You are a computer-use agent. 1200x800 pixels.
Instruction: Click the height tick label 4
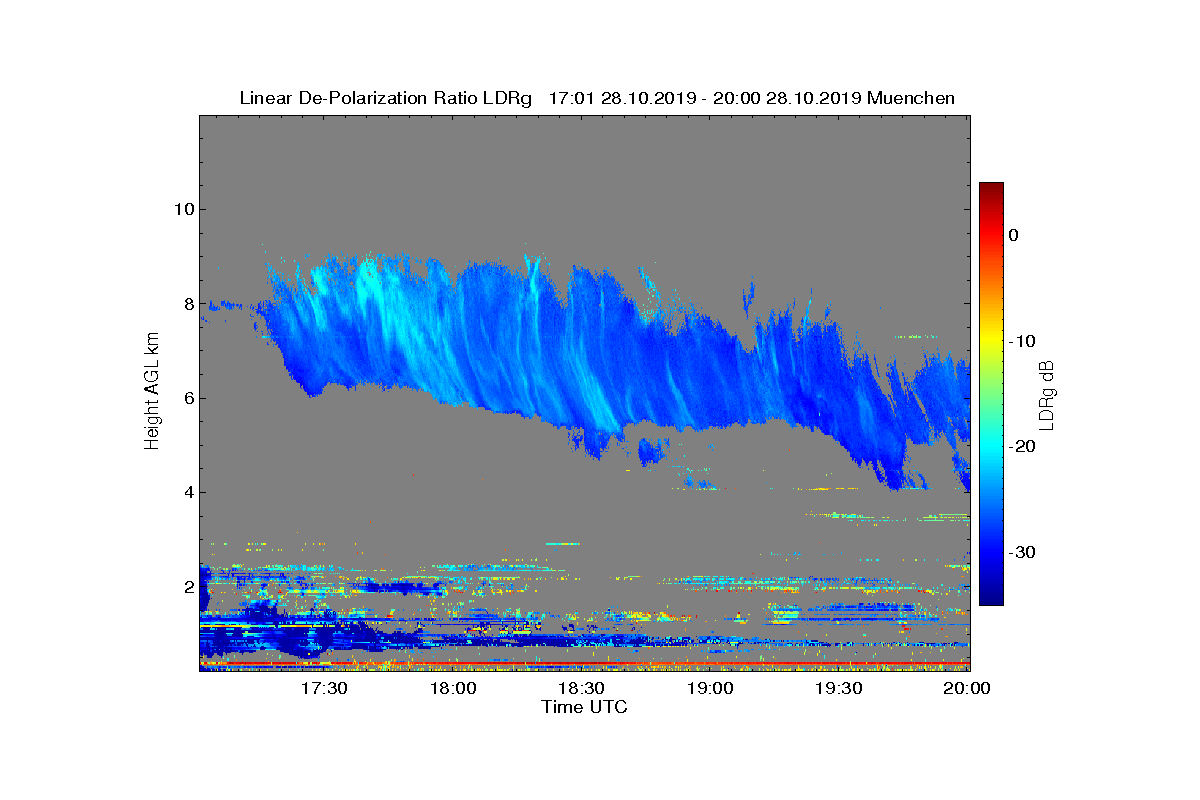[188, 492]
